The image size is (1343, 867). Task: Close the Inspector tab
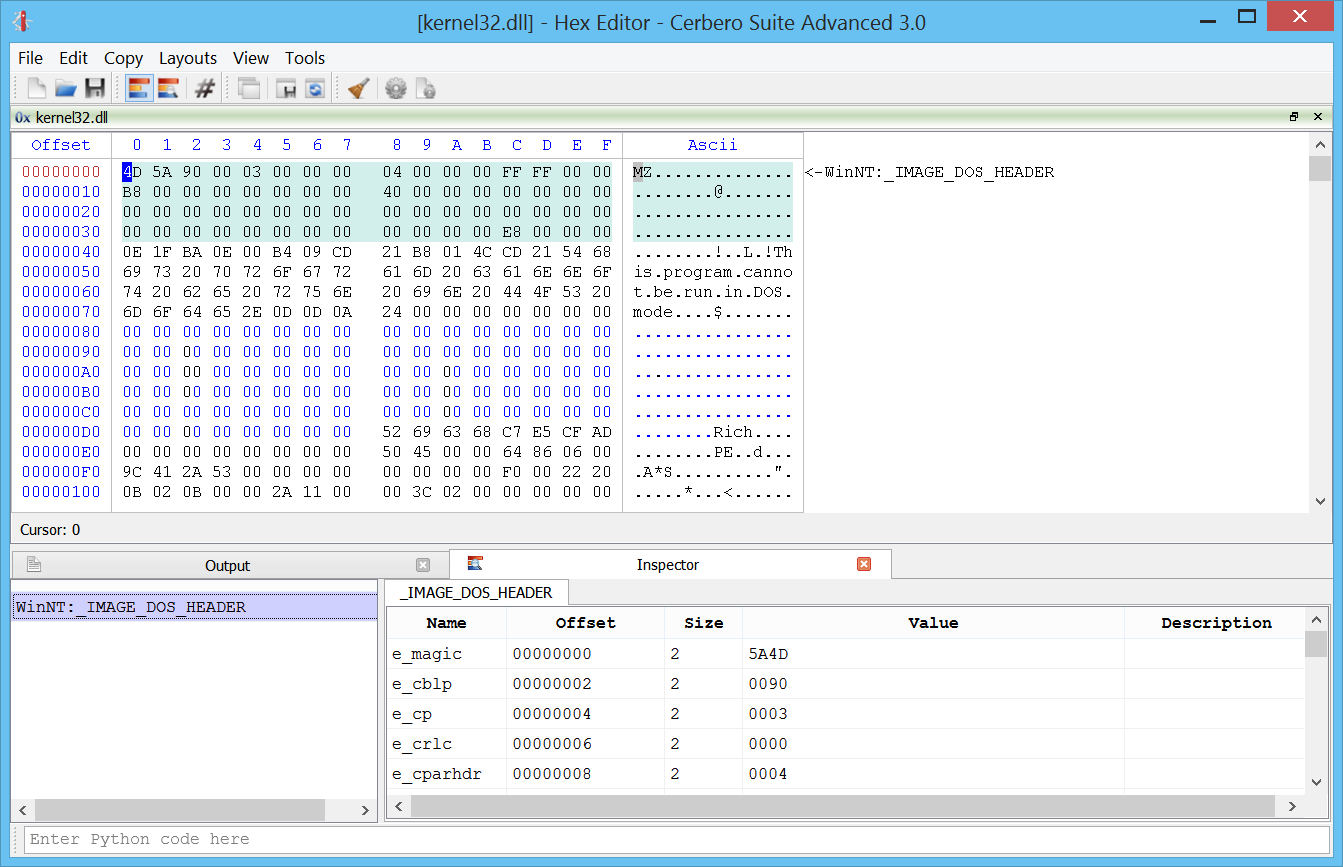(x=864, y=564)
